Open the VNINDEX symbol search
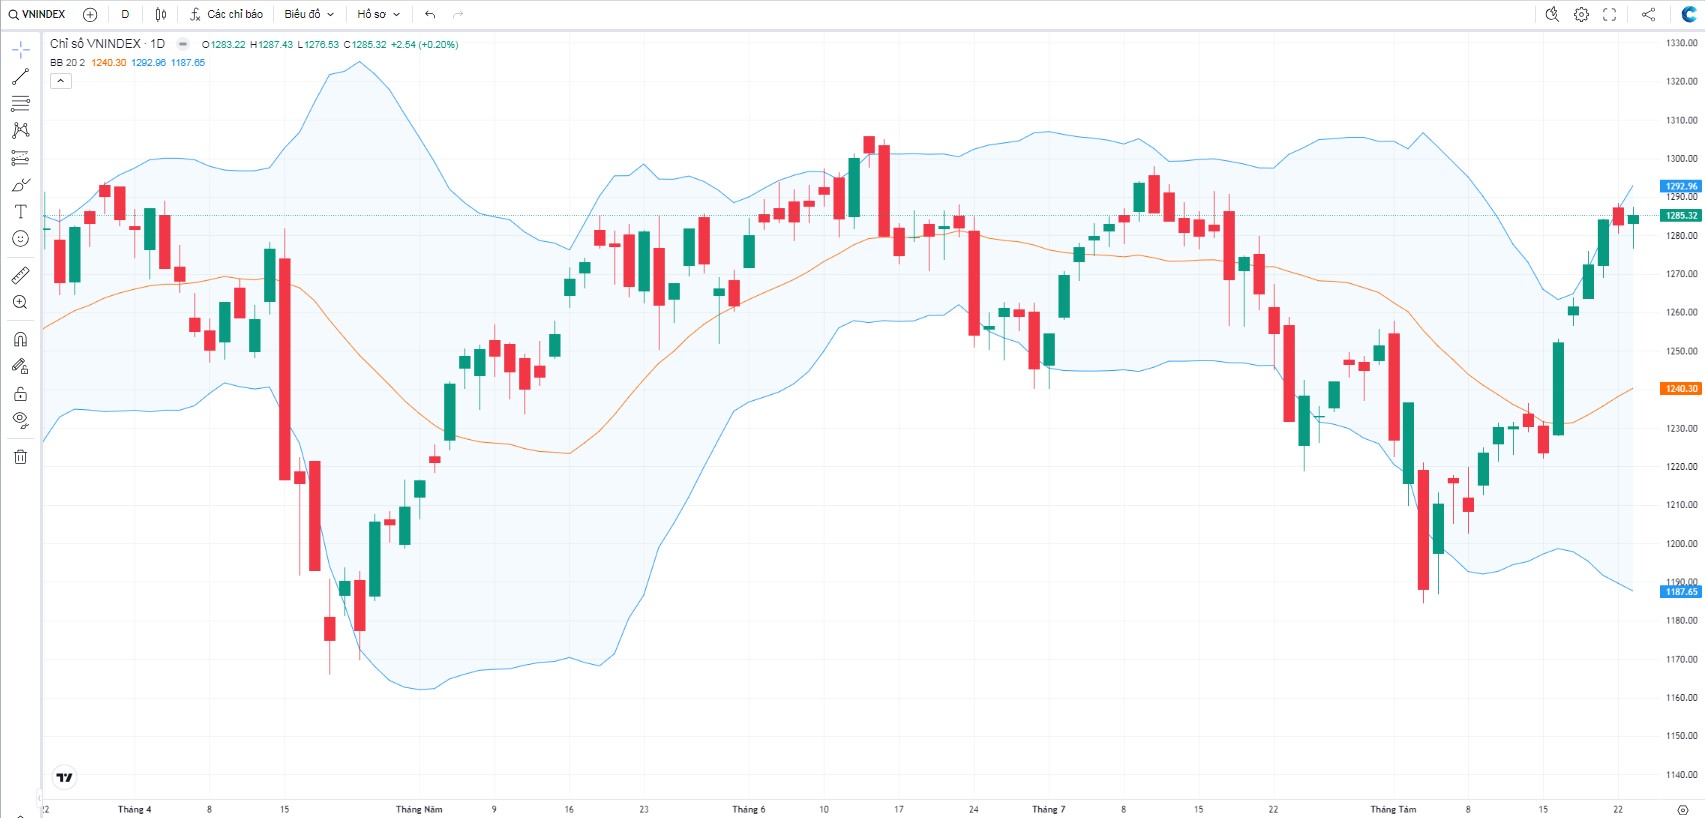The width and height of the screenshot is (1705, 818). [37, 14]
